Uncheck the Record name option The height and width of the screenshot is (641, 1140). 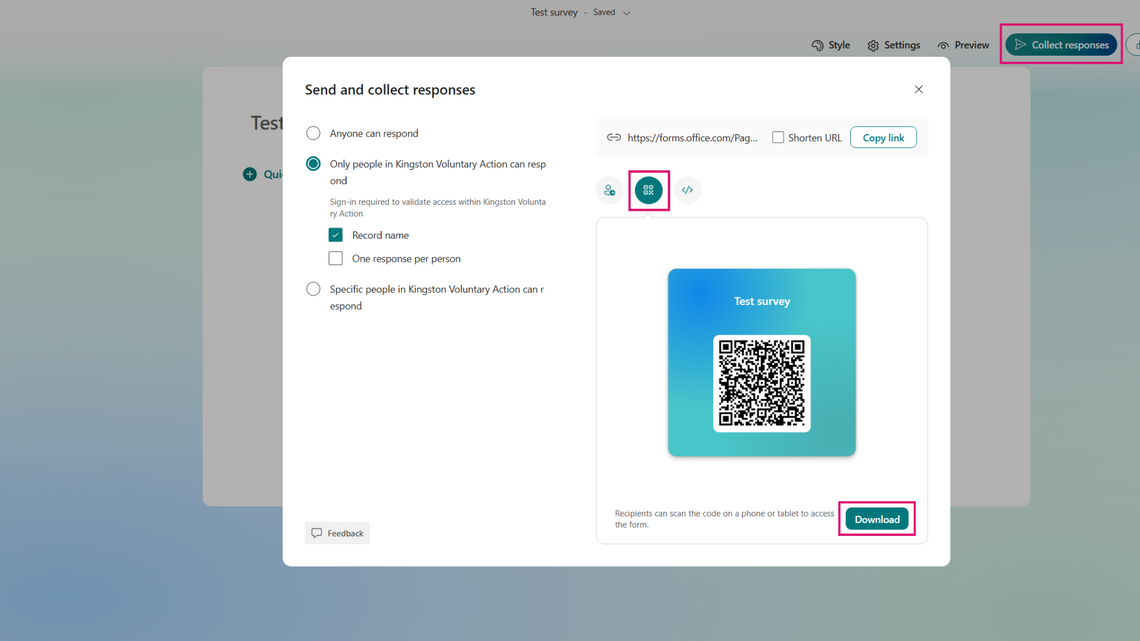336,234
